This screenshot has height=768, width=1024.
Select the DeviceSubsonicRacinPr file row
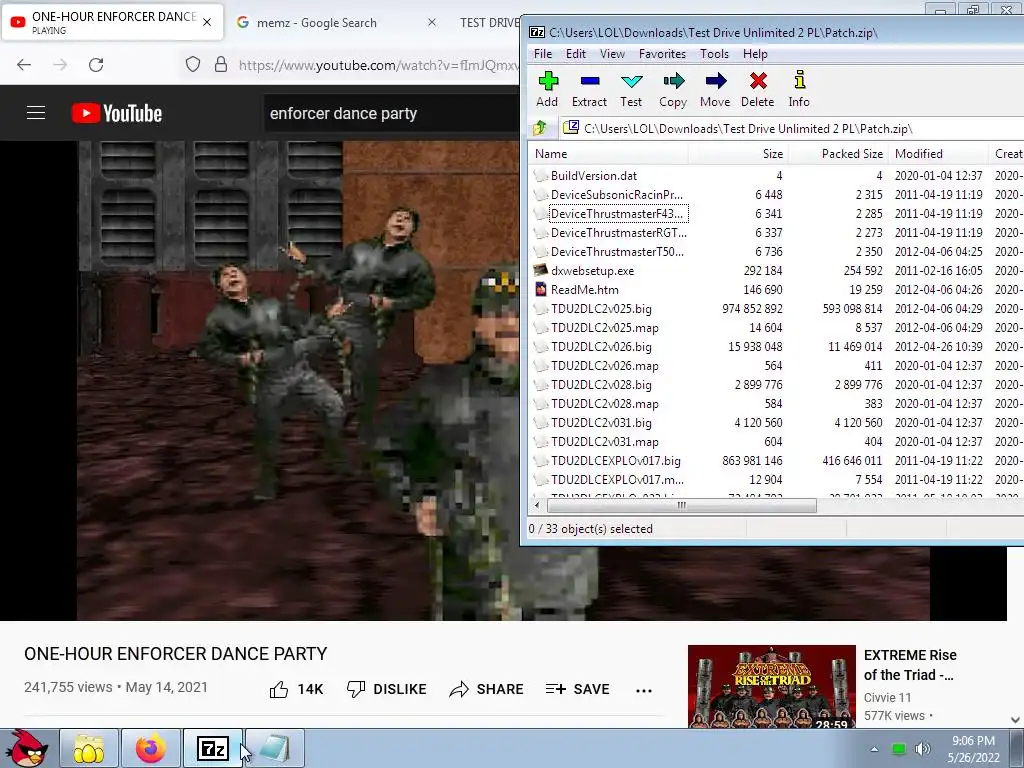[616, 195]
